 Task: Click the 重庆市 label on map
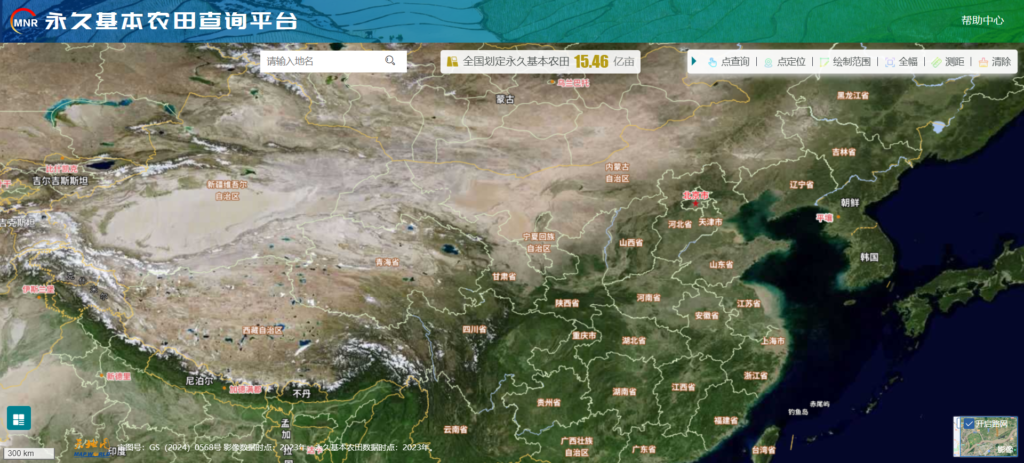tap(584, 336)
